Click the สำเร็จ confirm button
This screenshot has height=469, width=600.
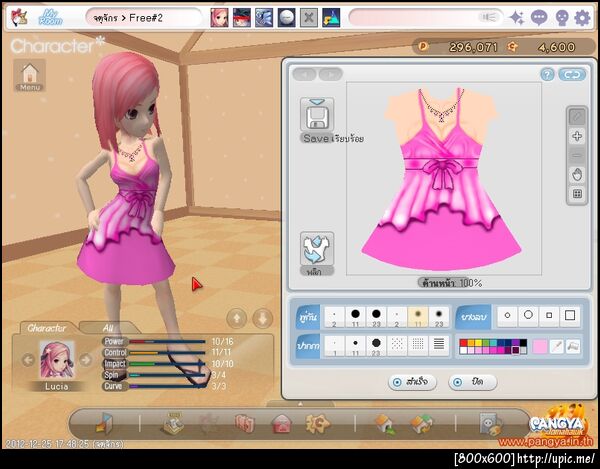[x=412, y=382]
